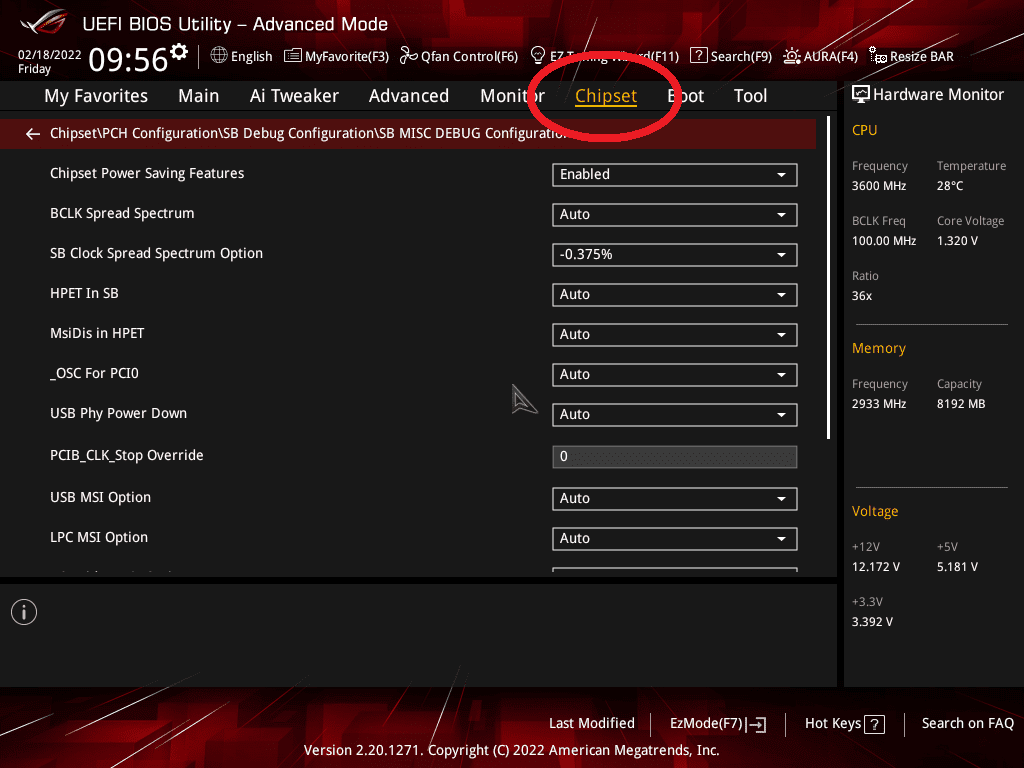Open the Advanced tab

(x=409, y=96)
